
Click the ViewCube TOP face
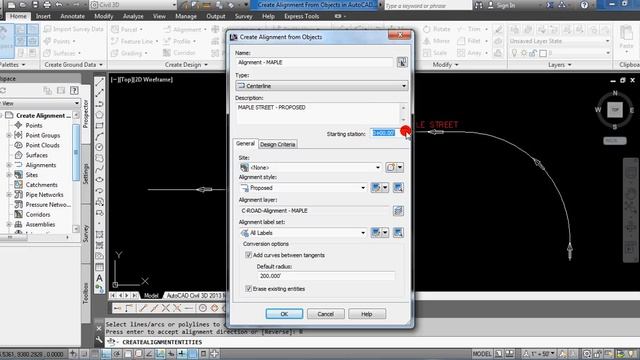point(615,110)
